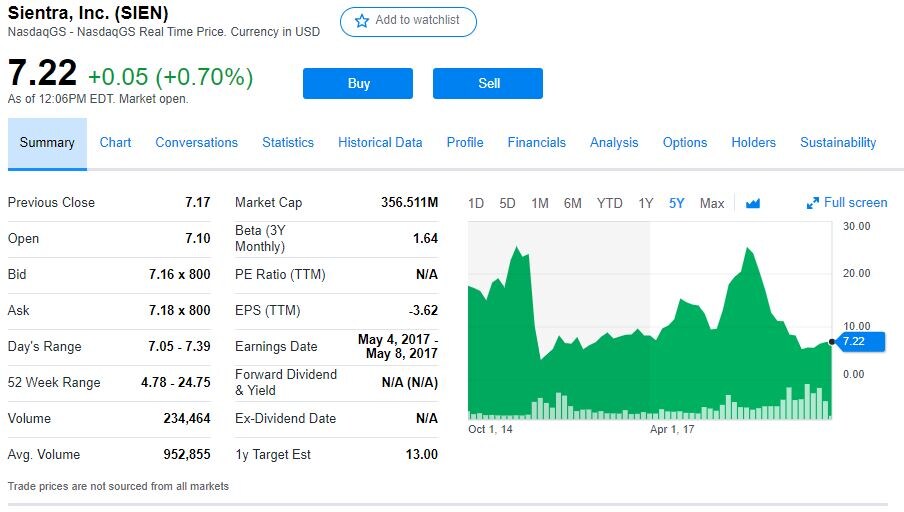Click the Volume value 234,464
904x512 pixels.
coord(187,419)
